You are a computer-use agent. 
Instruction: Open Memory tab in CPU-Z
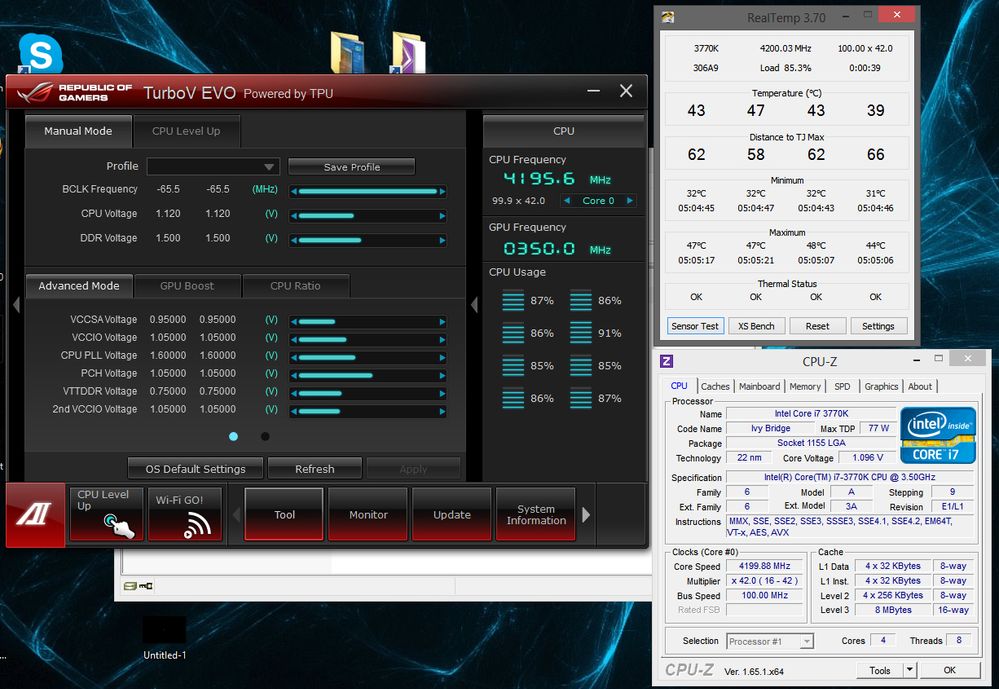click(x=805, y=386)
